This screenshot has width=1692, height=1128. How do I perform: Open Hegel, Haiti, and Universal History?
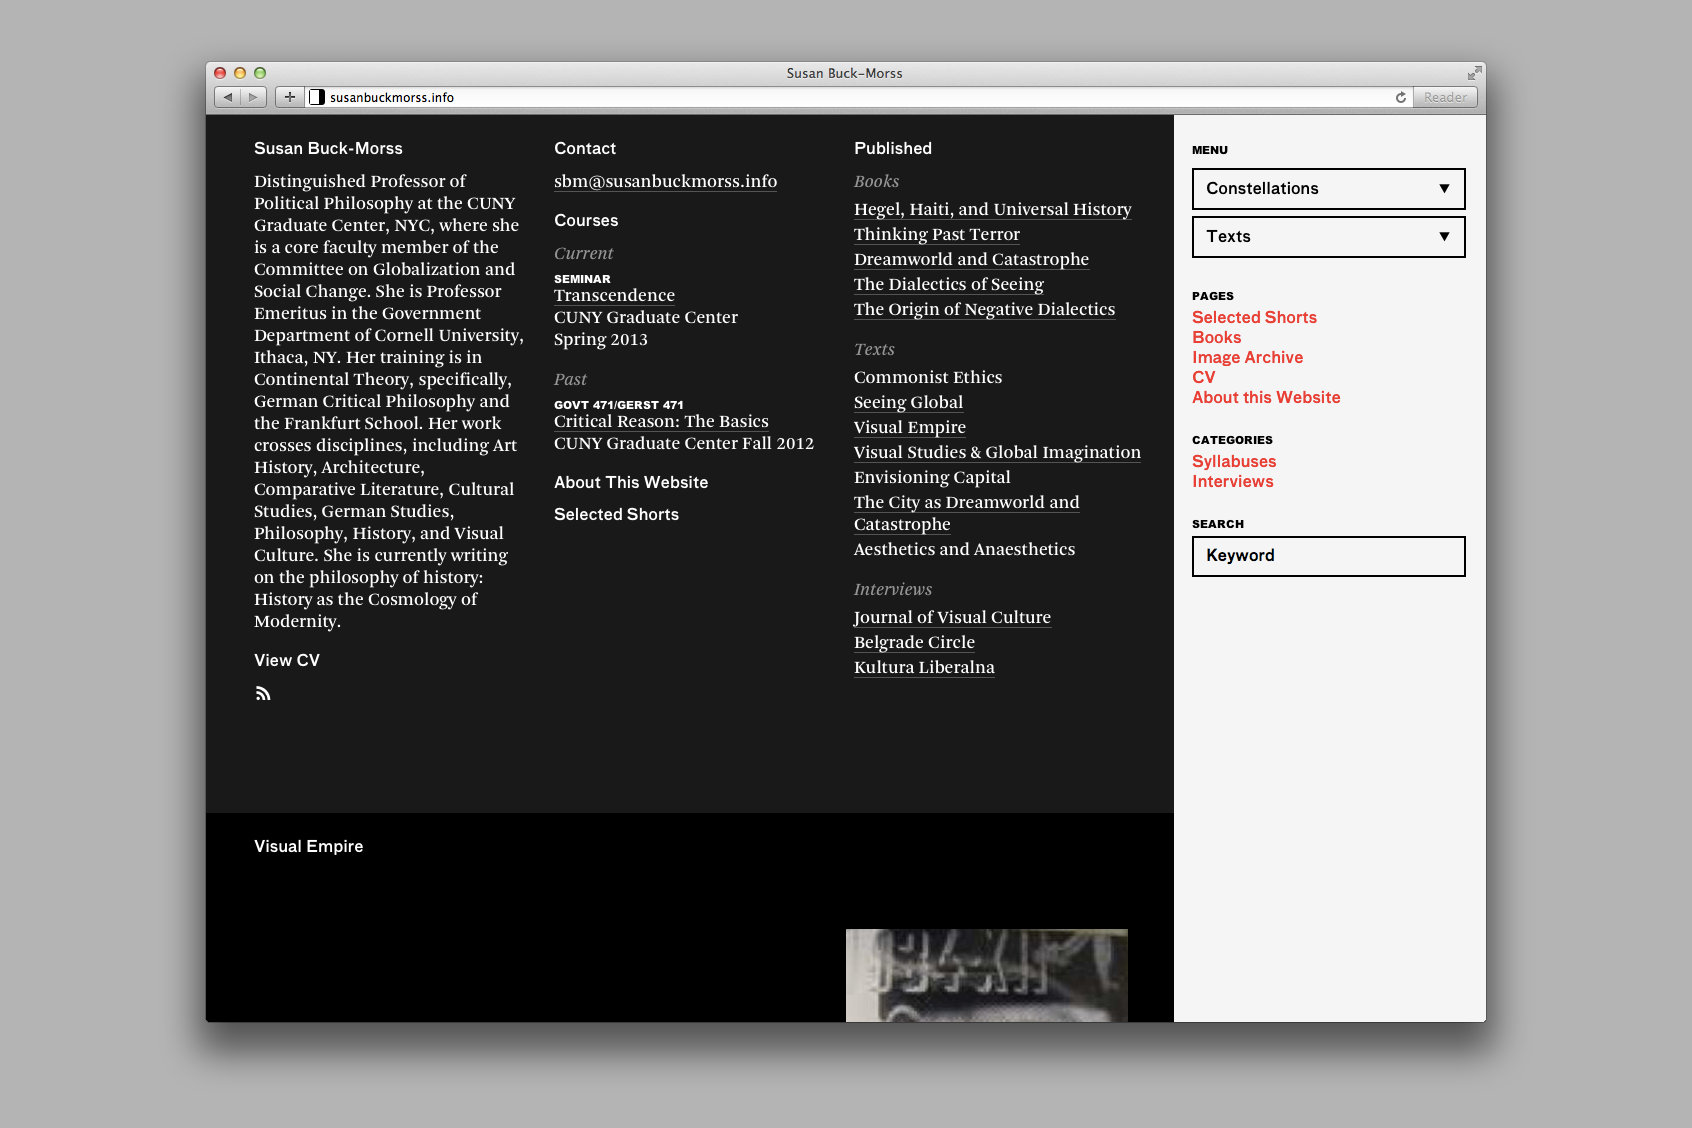click(x=992, y=209)
